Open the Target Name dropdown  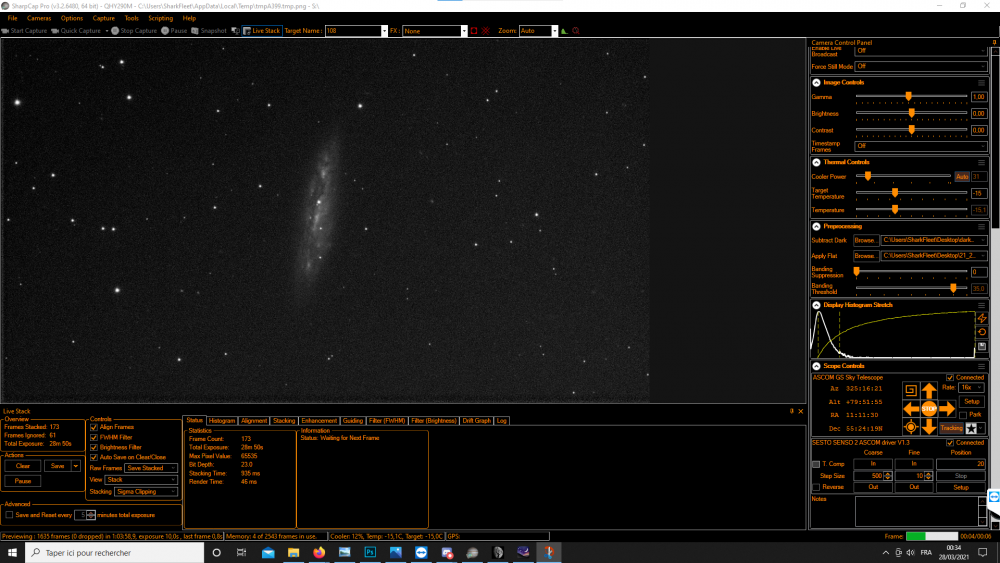point(384,31)
